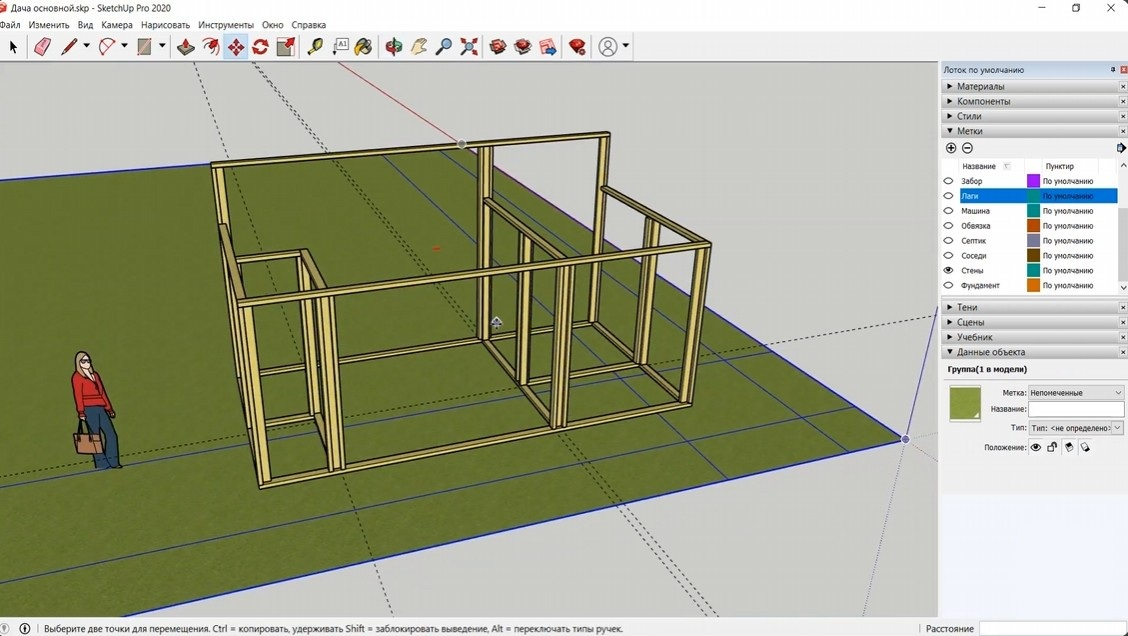Open the Файл menu
This screenshot has height=636, width=1128.
[x=9, y=24]
